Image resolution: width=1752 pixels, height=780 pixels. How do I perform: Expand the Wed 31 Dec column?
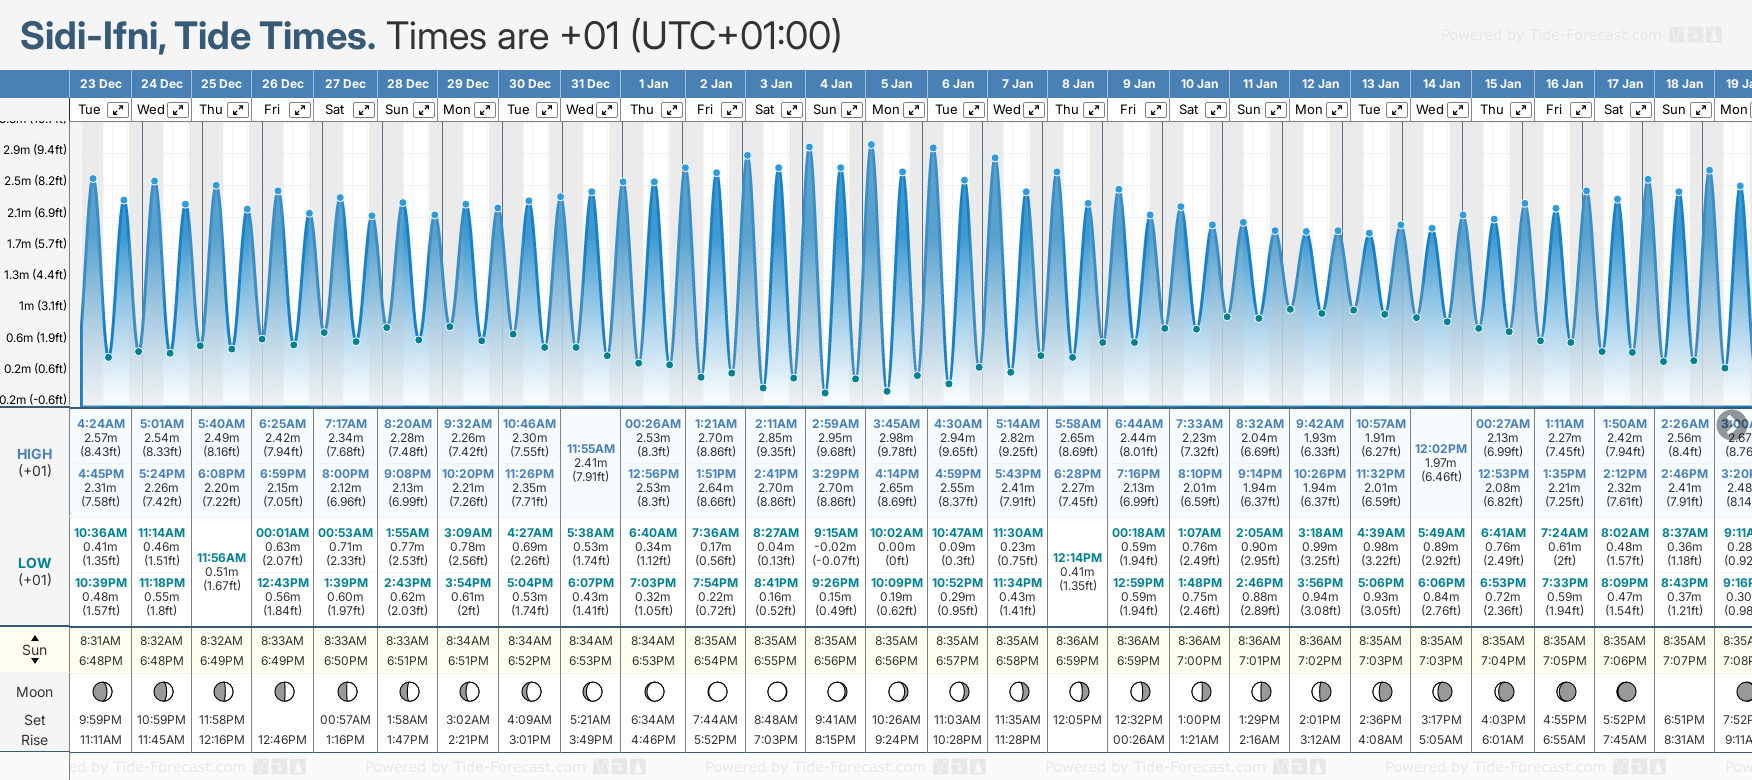pos(607,110)
